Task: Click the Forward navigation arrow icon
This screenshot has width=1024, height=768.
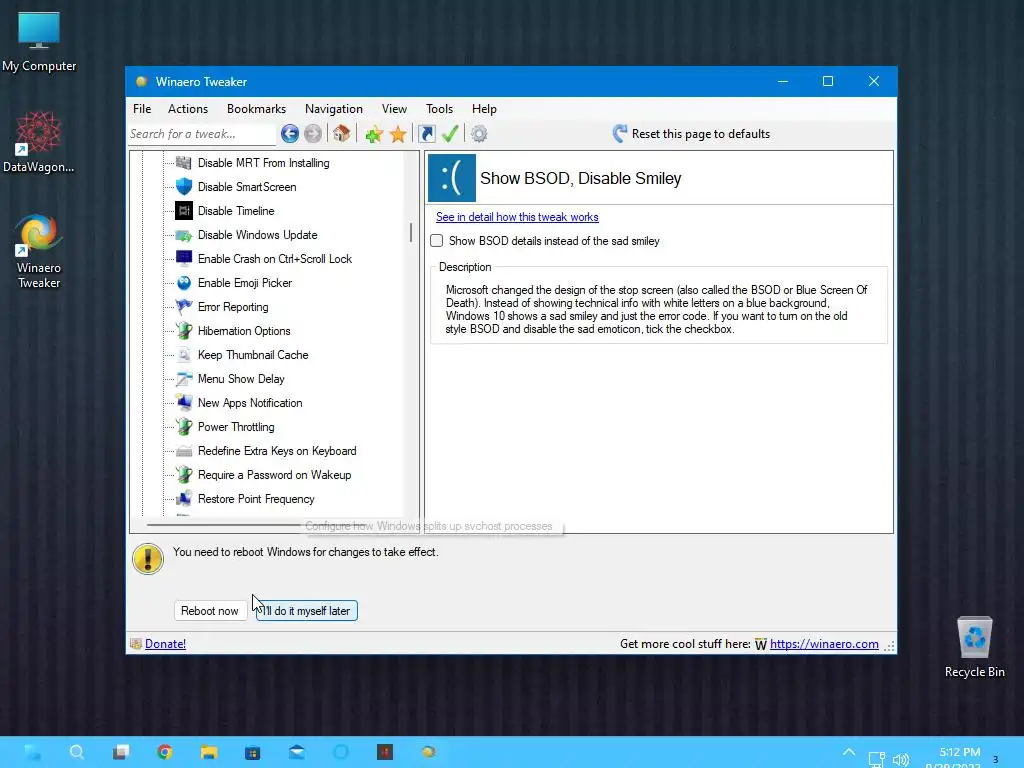Action: pos(313,134)
